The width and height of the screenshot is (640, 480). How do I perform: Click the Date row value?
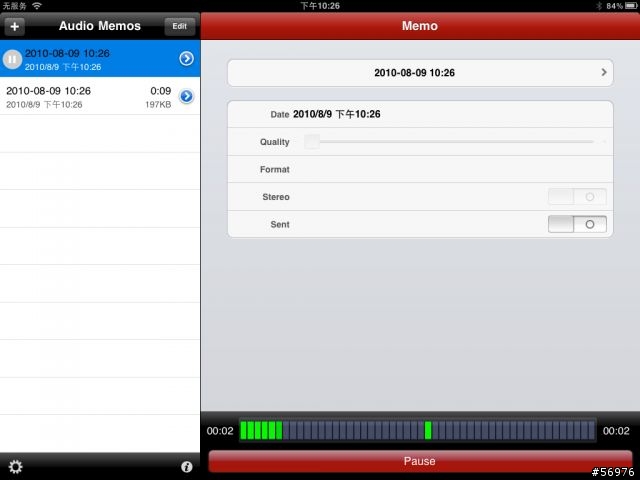tap(337, 114)
